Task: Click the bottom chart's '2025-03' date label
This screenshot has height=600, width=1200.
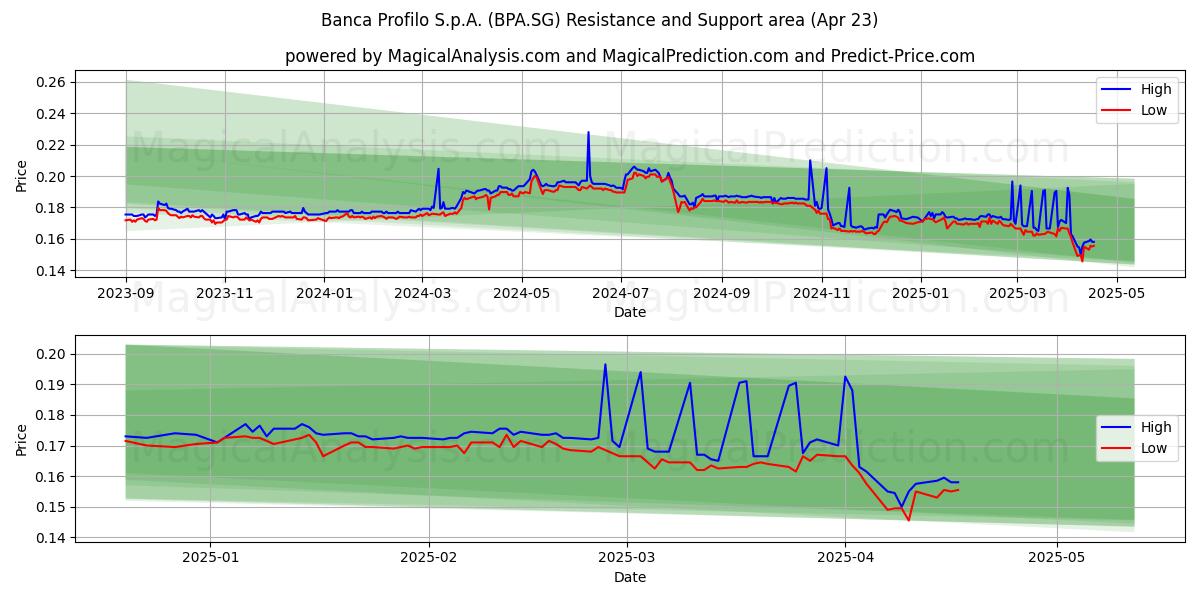Action: (x=626, y=560)
